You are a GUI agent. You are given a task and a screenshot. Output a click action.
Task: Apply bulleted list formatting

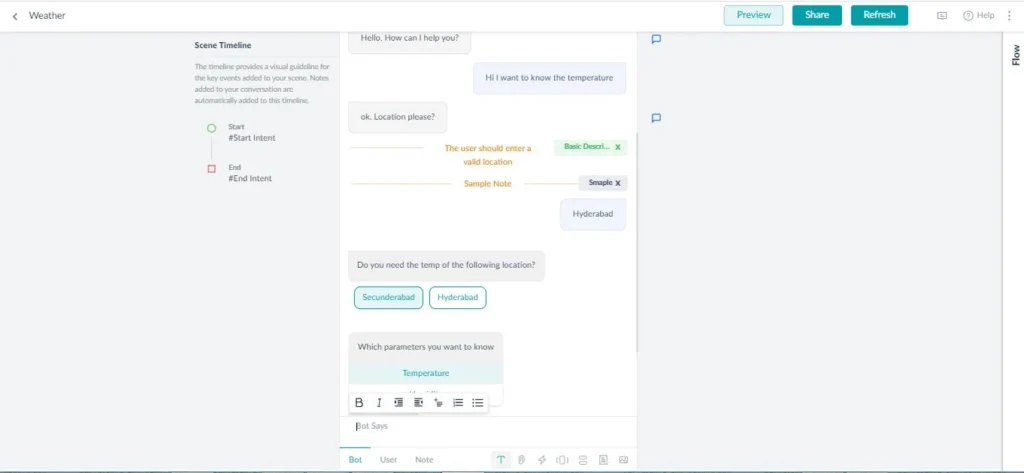[x=478, y=402]
